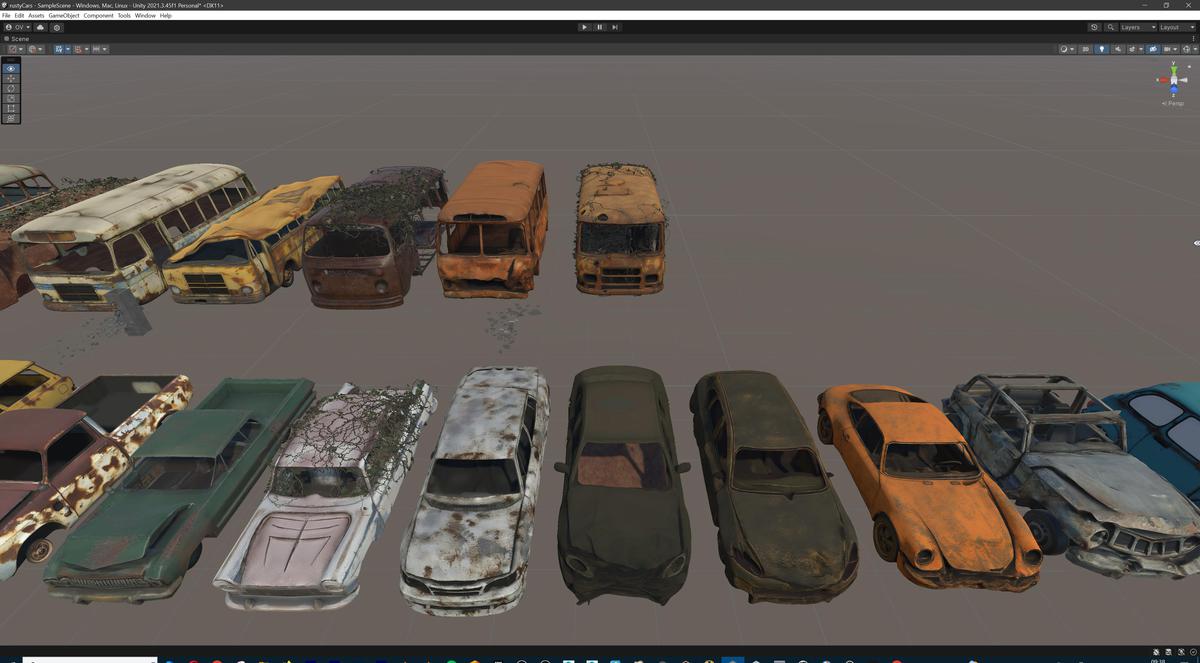Select the Rotate tool

coord(10,90)
